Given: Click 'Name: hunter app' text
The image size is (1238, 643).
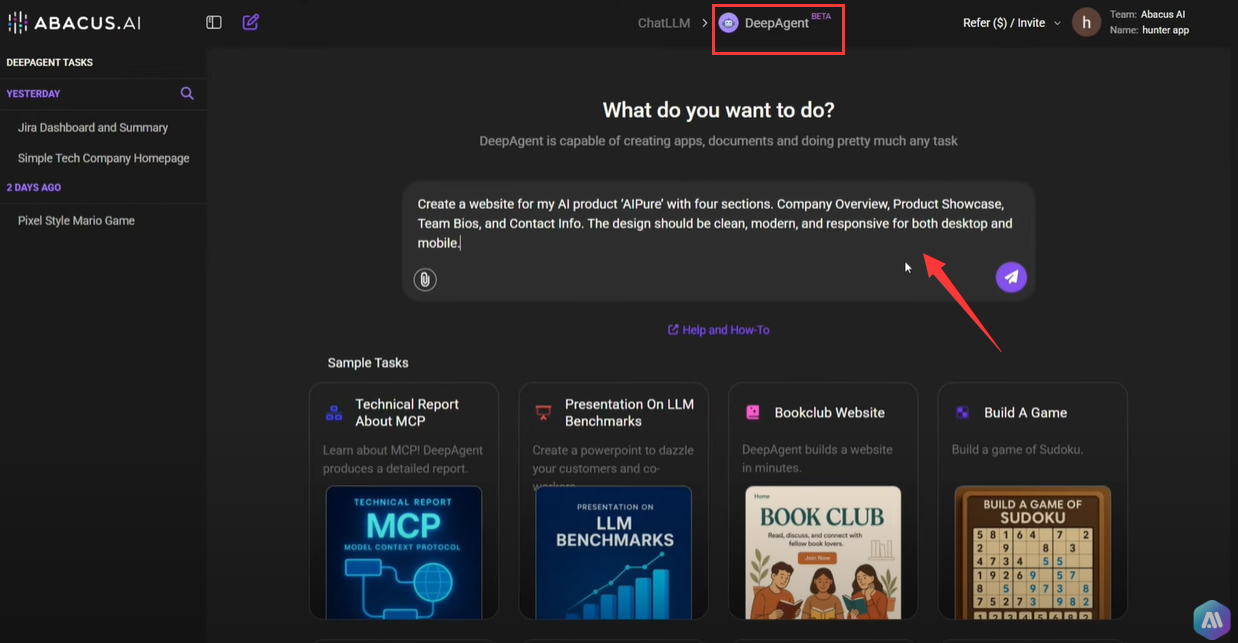Looking at the screenshot, I should tap(1149, 30).
